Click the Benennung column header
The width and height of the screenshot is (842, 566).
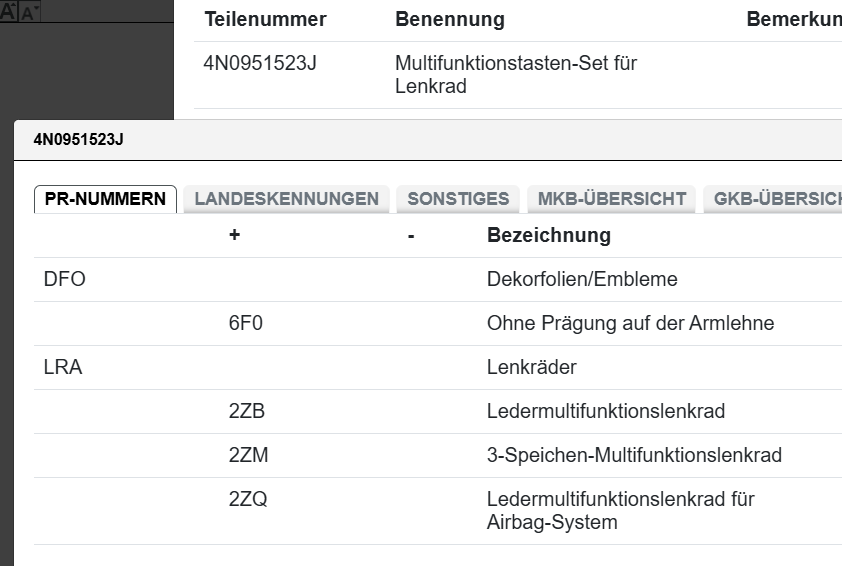450,20
